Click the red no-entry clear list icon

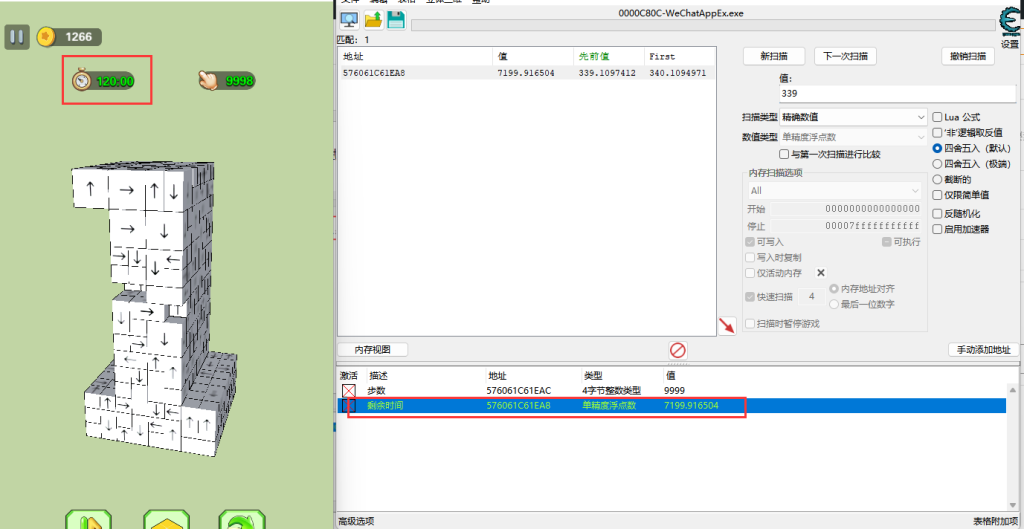point(678,350)
